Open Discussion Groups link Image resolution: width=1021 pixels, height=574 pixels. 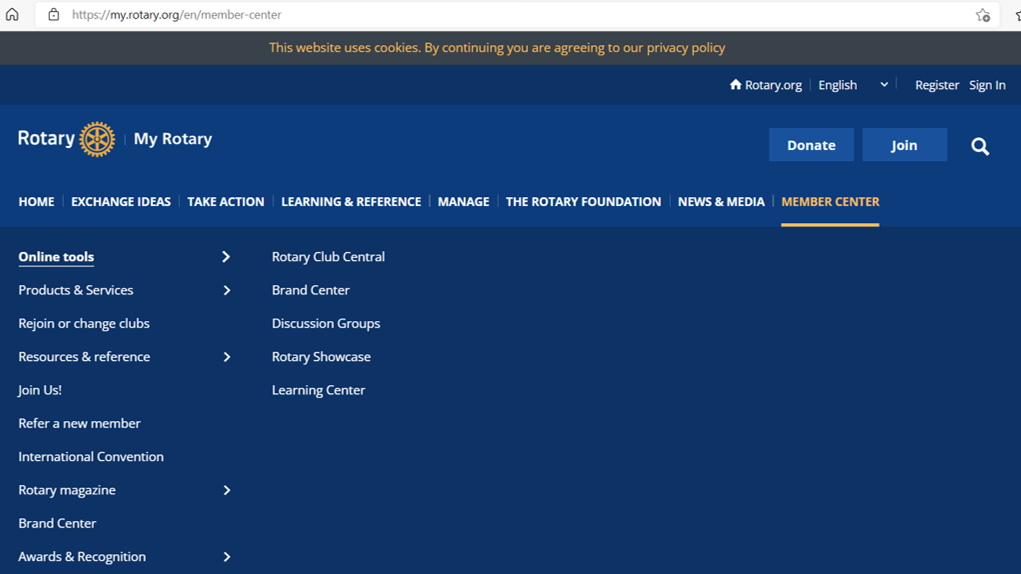click(326, 323)
